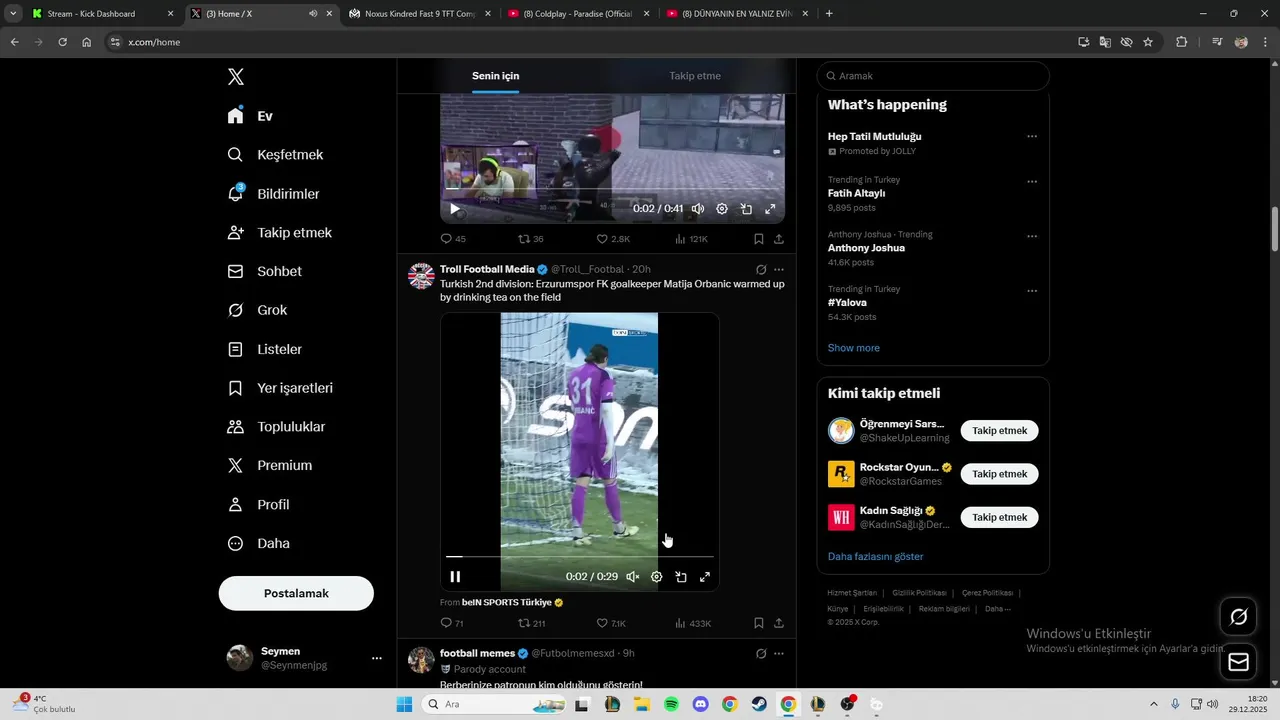Click Daha fazlasını göster link
1280x720 pixels.
tap(876, 556)
